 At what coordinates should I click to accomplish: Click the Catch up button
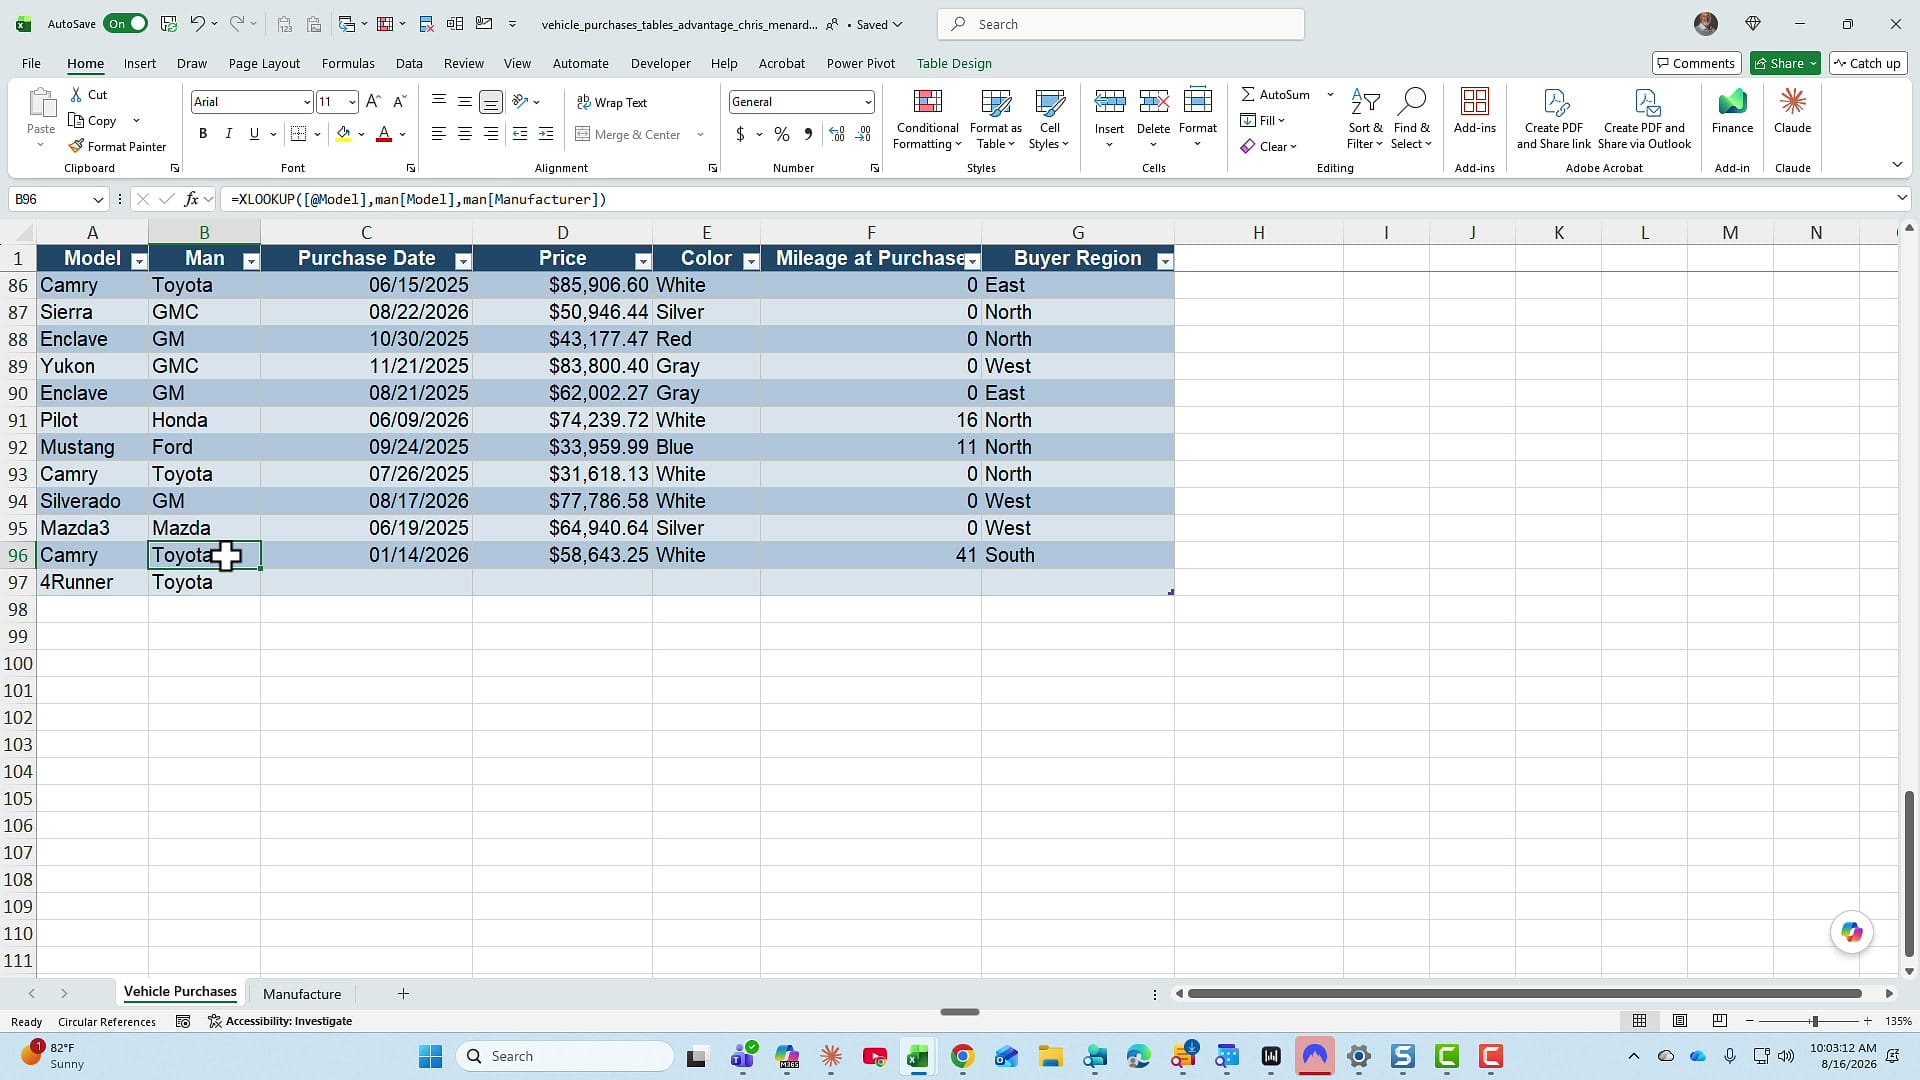click(1867, 63)
